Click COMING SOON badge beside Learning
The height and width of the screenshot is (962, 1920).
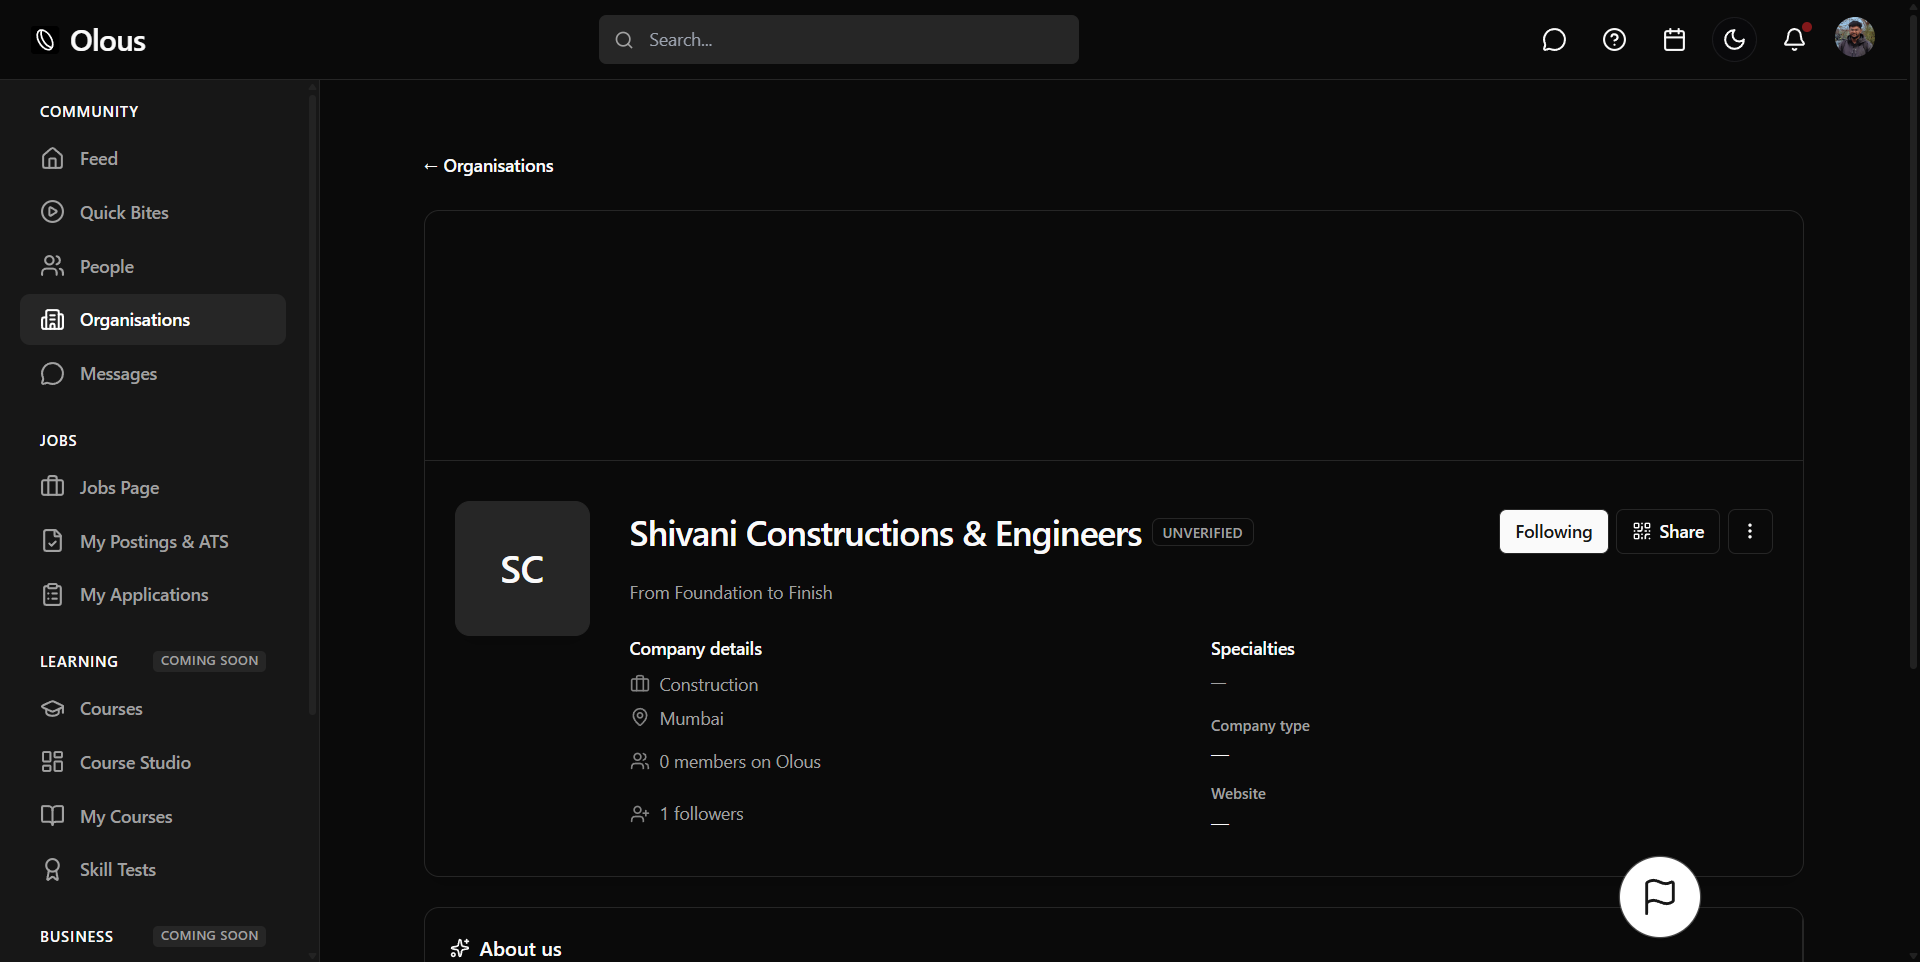(210, 661)
